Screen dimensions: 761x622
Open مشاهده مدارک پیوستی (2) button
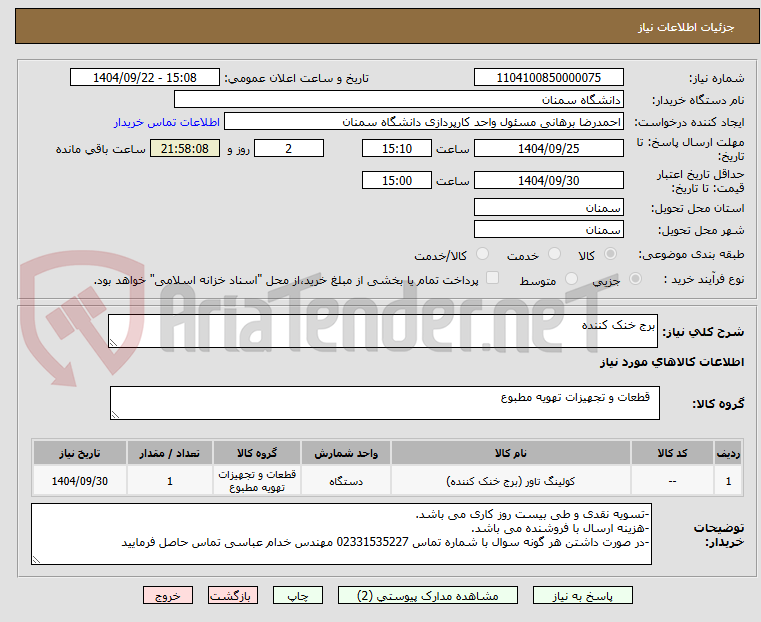click(x=428, y=595)
